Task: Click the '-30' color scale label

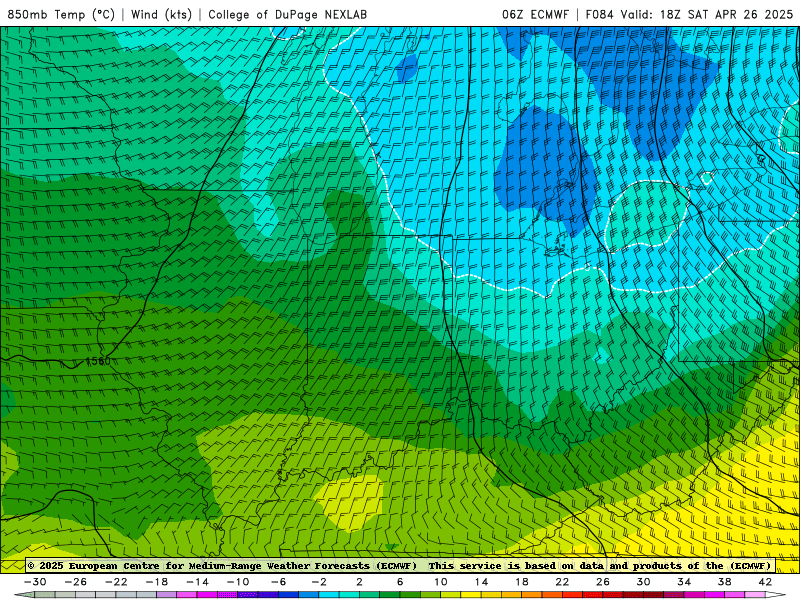Action: [x=35, y=582]
